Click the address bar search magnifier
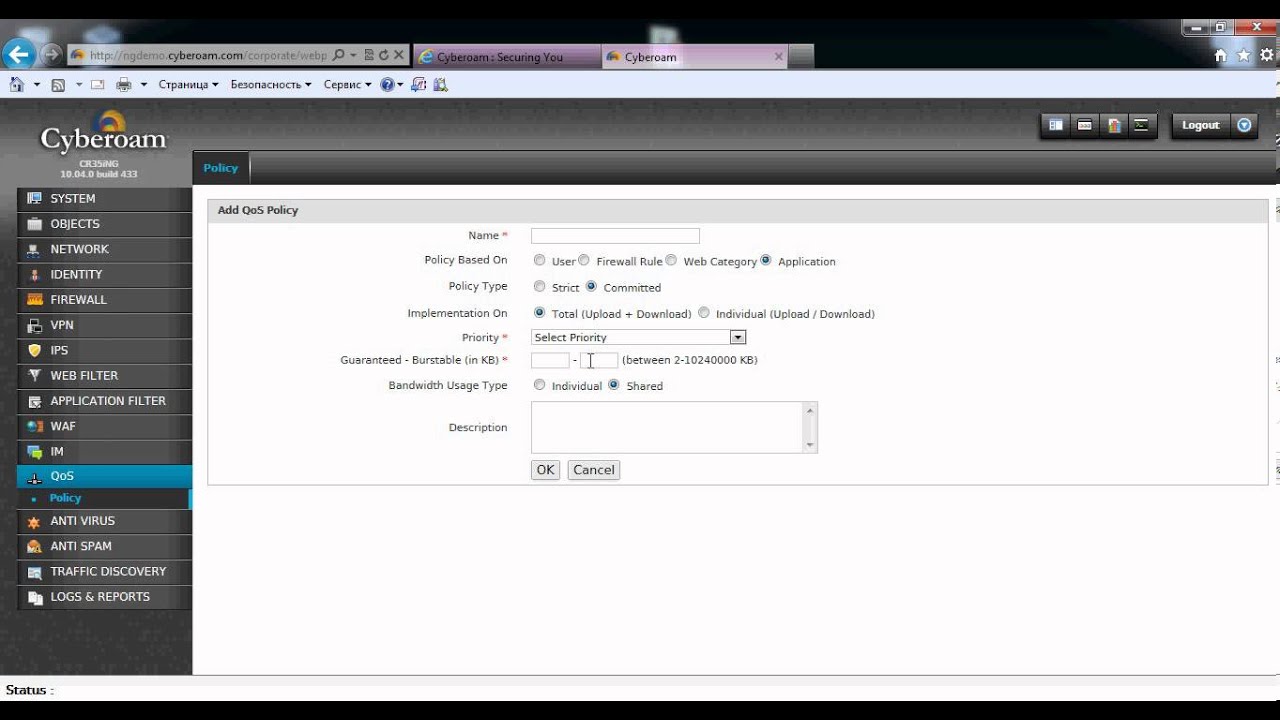The height and width of the screenshot is (720, 1280). (338, 56)
